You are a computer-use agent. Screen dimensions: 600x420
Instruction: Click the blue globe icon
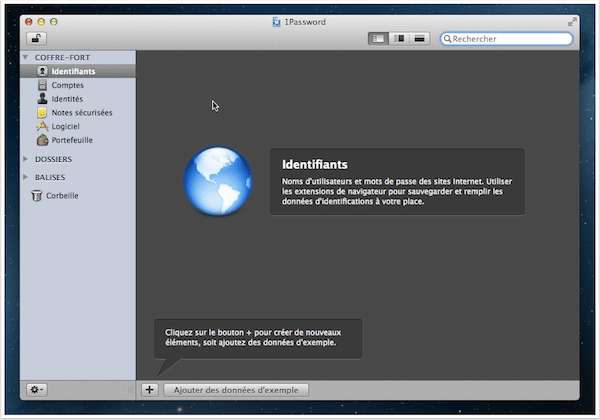[218, 181]
